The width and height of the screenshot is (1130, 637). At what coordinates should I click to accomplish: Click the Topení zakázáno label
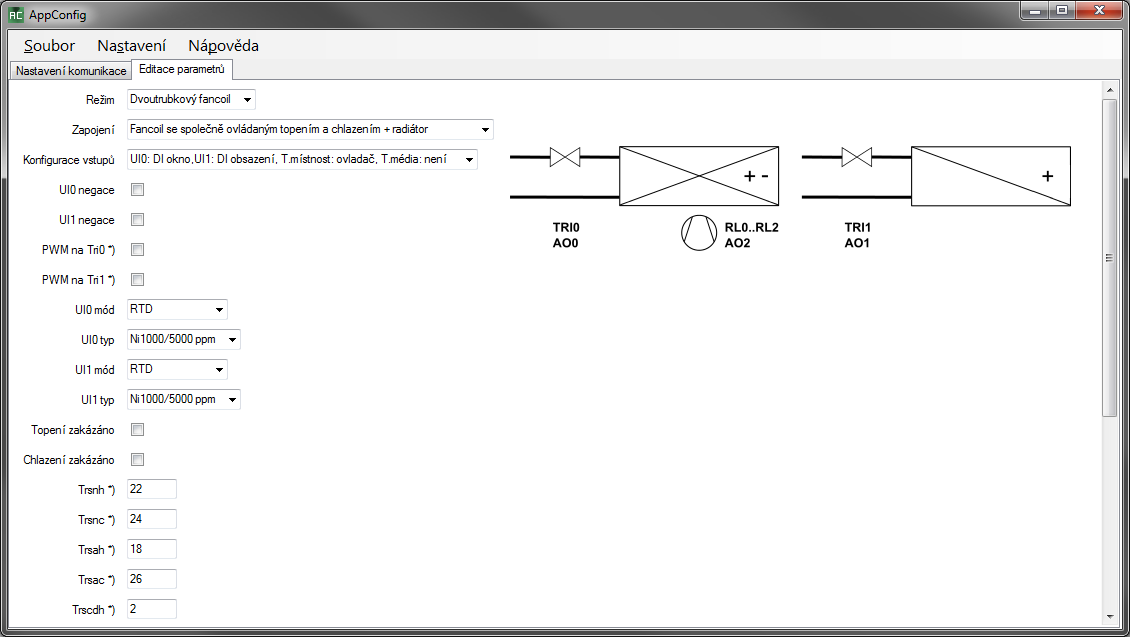pyautogui.click(x=73, y=430)
